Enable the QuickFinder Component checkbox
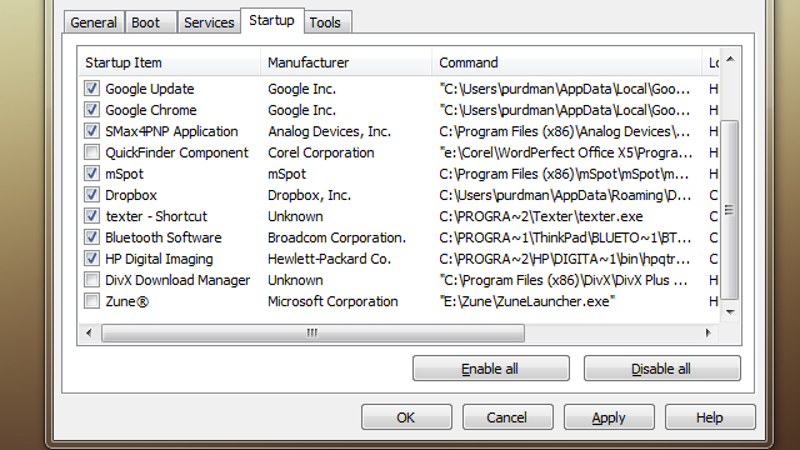 (92, 152)
